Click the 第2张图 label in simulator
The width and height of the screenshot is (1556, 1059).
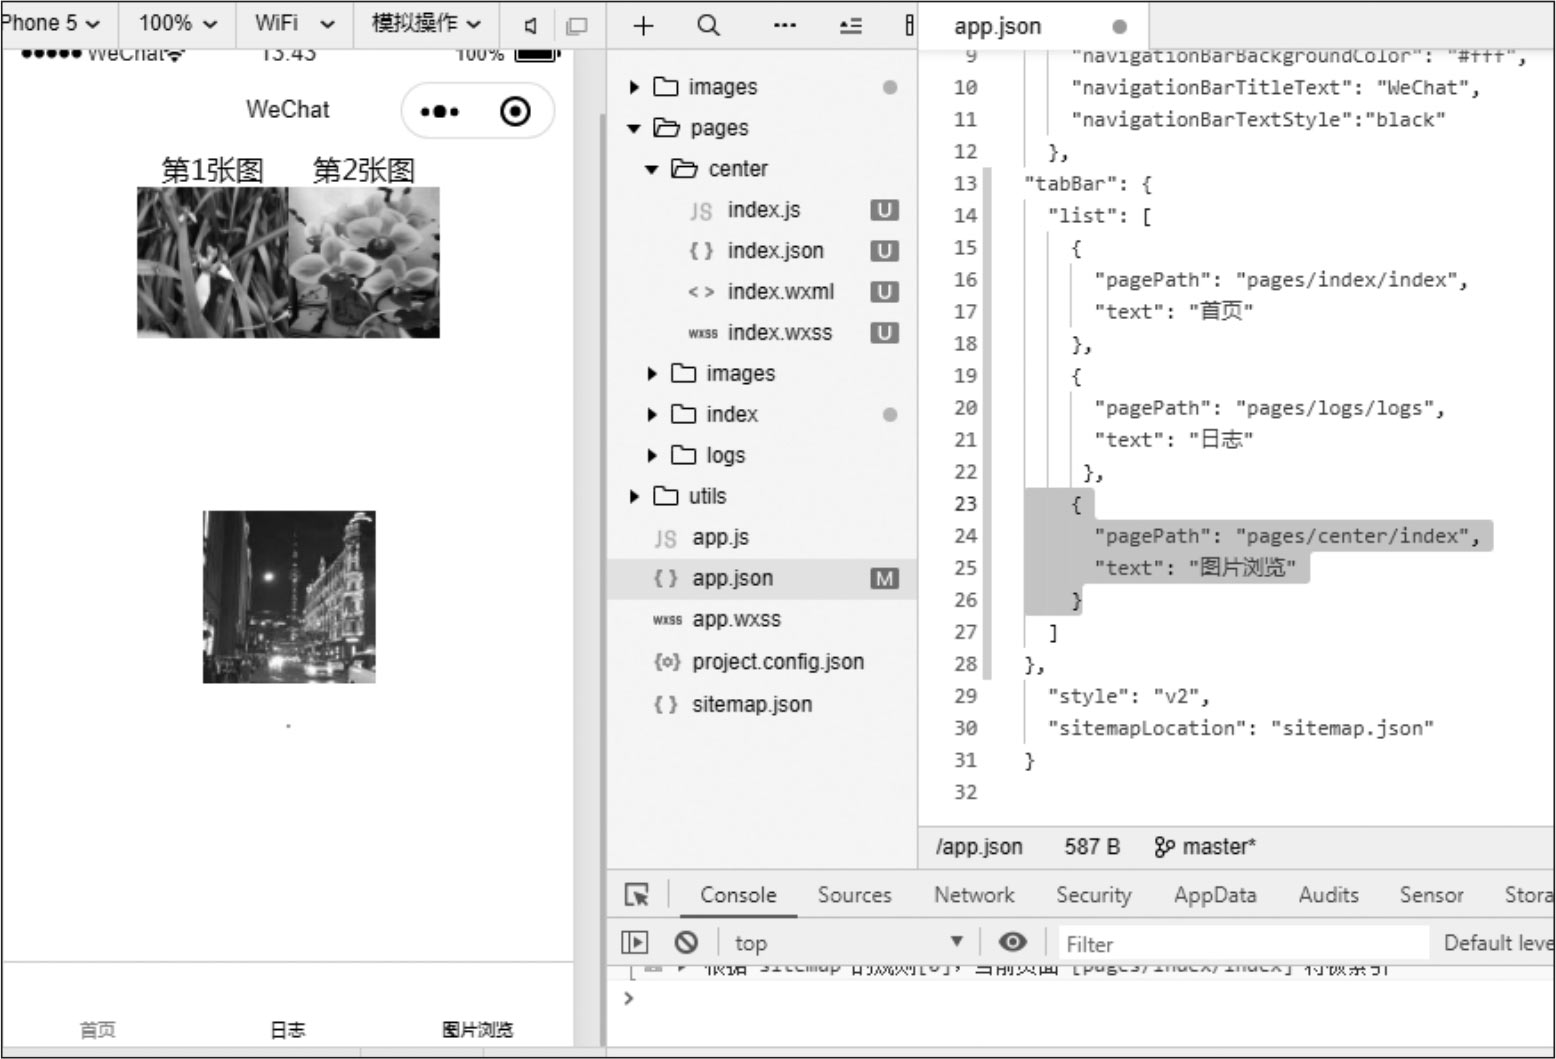364,170
